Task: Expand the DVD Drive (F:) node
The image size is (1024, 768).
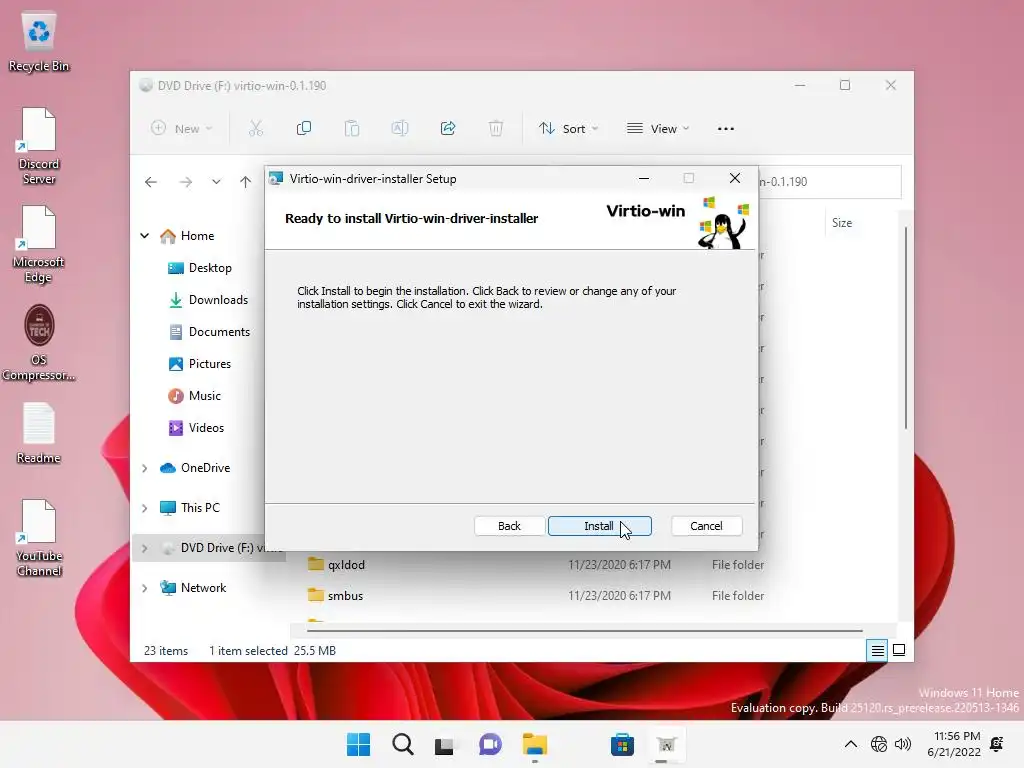Action: [x=145, y=548]
